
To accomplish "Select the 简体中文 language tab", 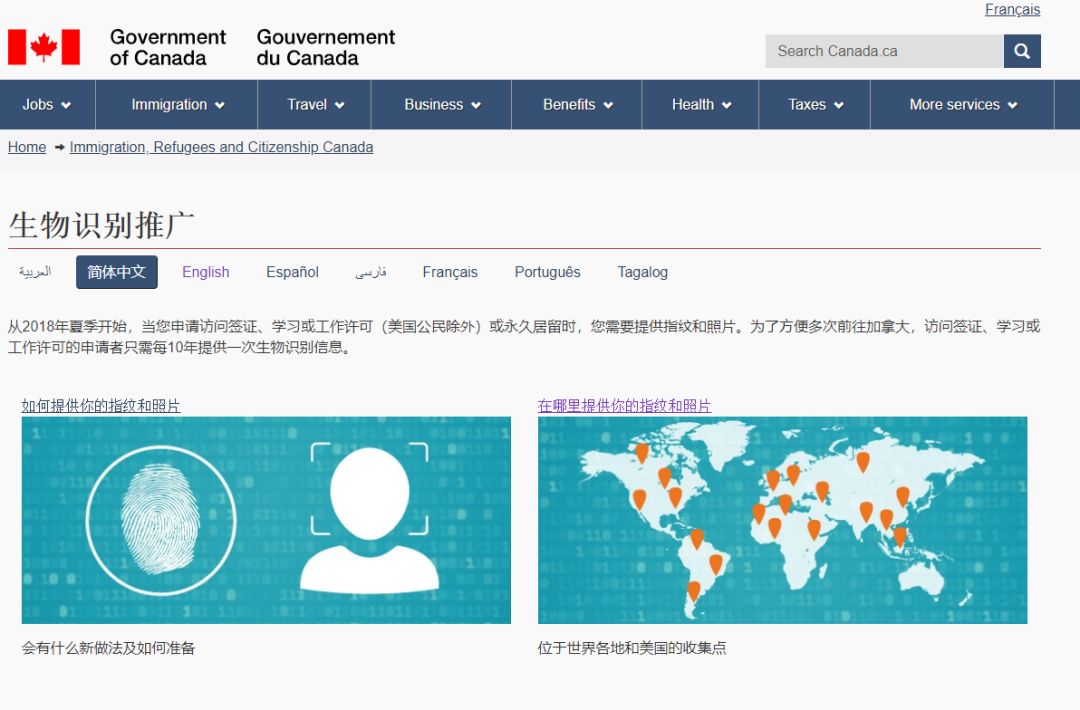I will click(x=116, y=272).
